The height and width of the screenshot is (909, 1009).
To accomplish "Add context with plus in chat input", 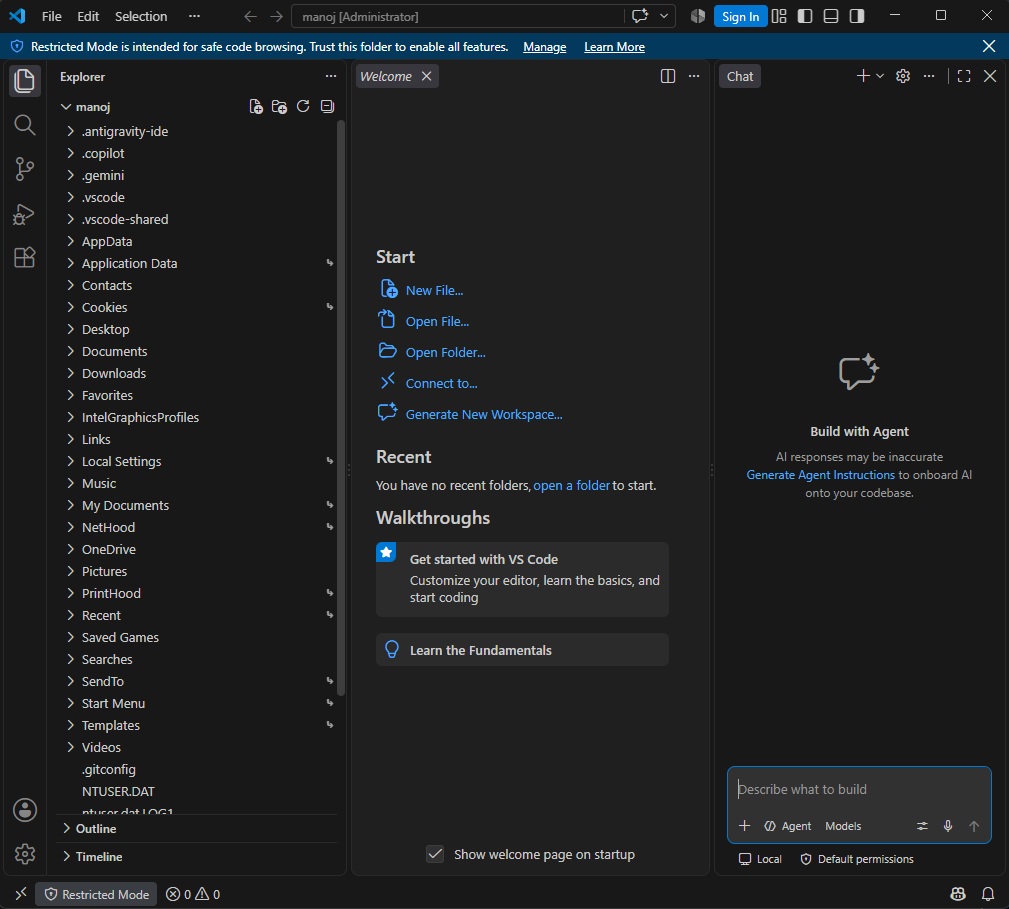I will click(x=745, y=826).
